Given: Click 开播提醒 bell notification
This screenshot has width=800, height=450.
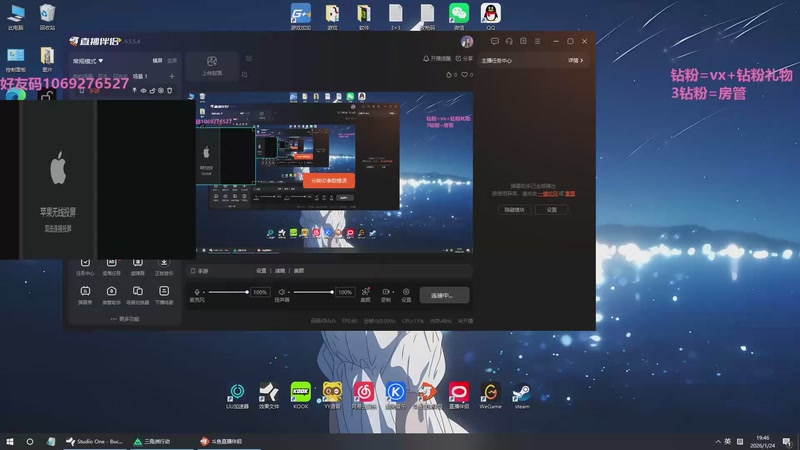Looking at the screenshot, I should pyautogui.click(x=437, y=59).
